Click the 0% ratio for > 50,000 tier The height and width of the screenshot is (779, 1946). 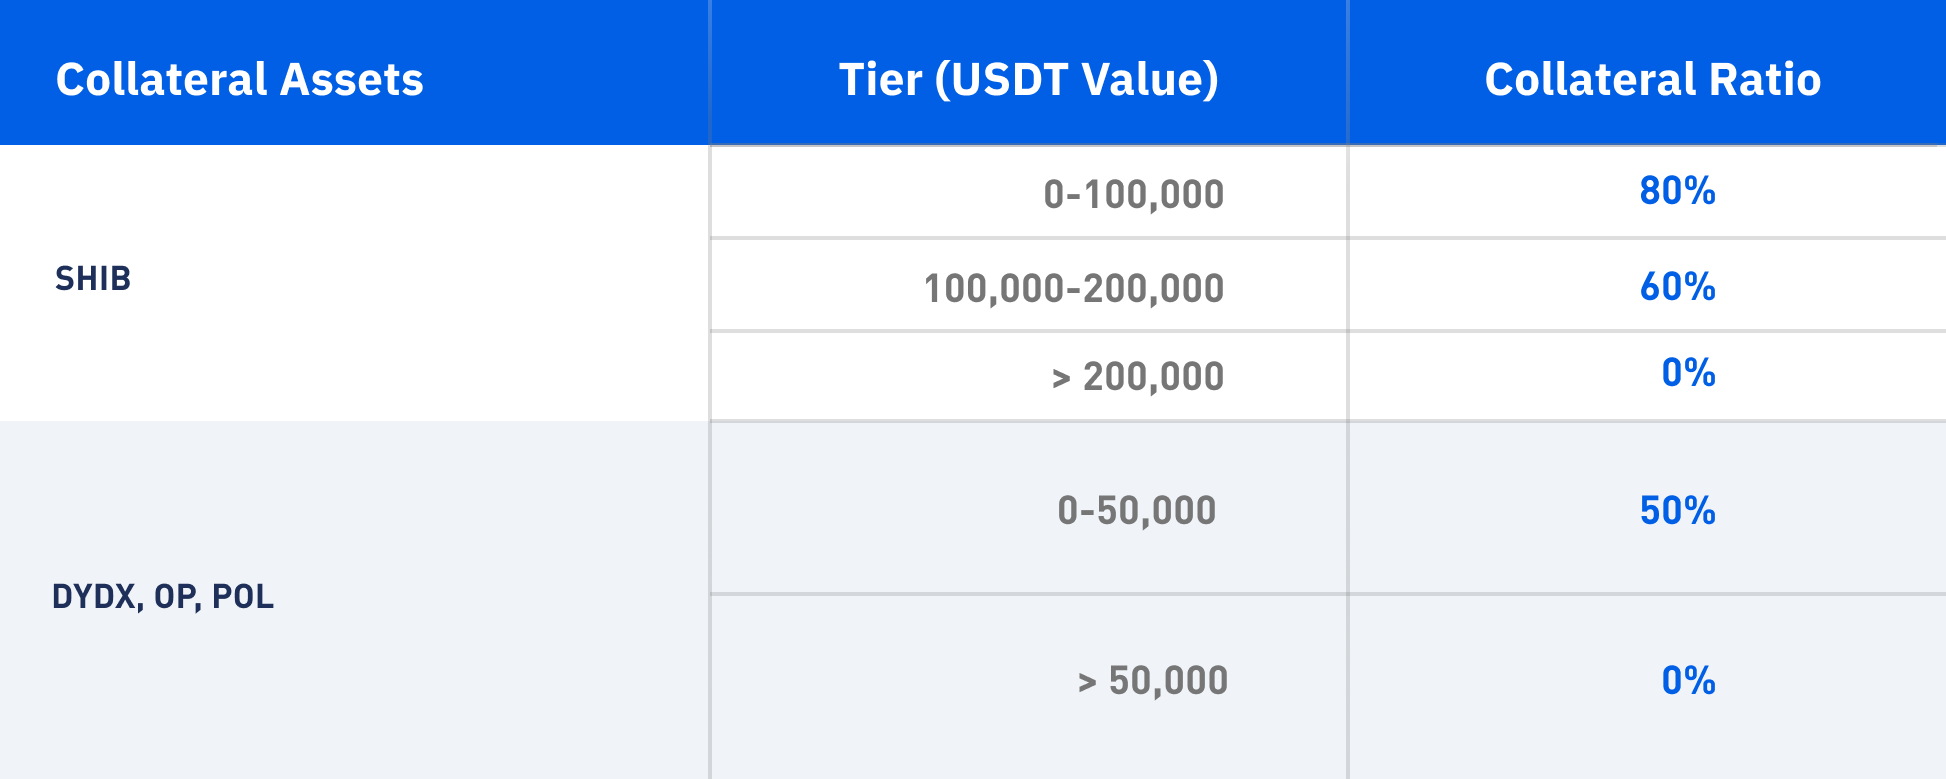[x=1688, y=681]
